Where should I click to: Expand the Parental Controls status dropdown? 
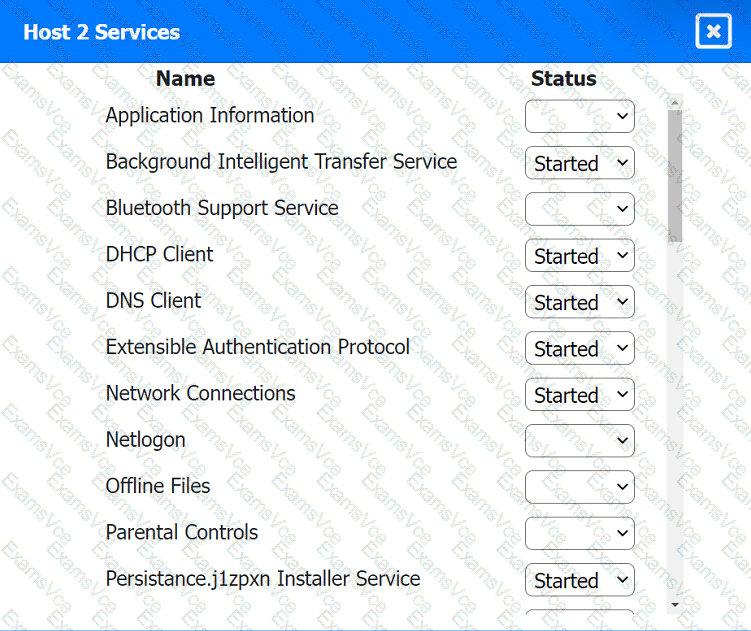579,533
